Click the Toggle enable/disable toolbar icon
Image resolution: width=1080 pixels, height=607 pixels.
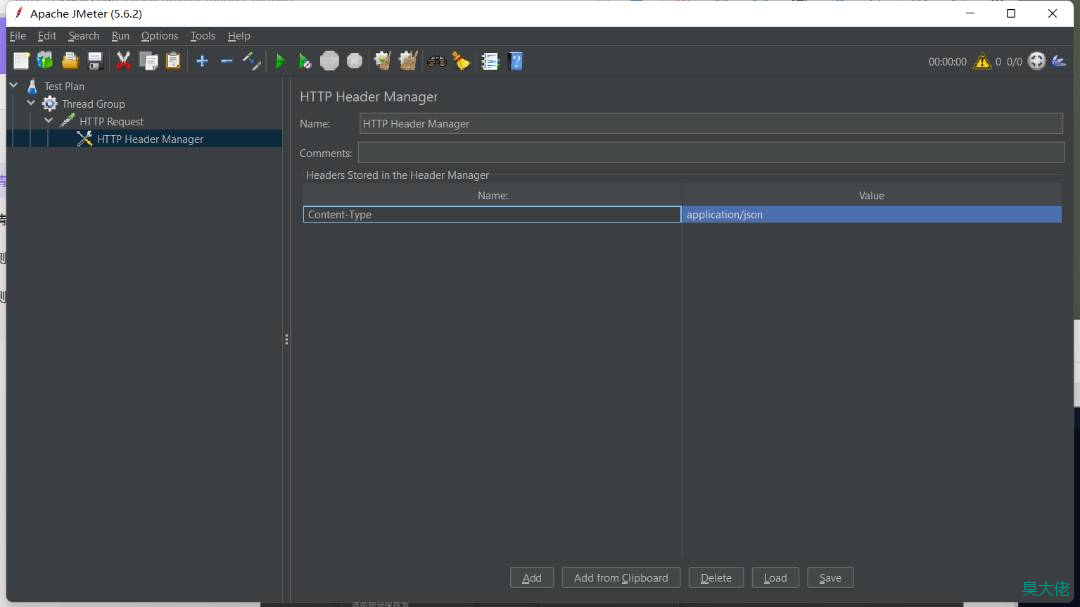(252, 61)
